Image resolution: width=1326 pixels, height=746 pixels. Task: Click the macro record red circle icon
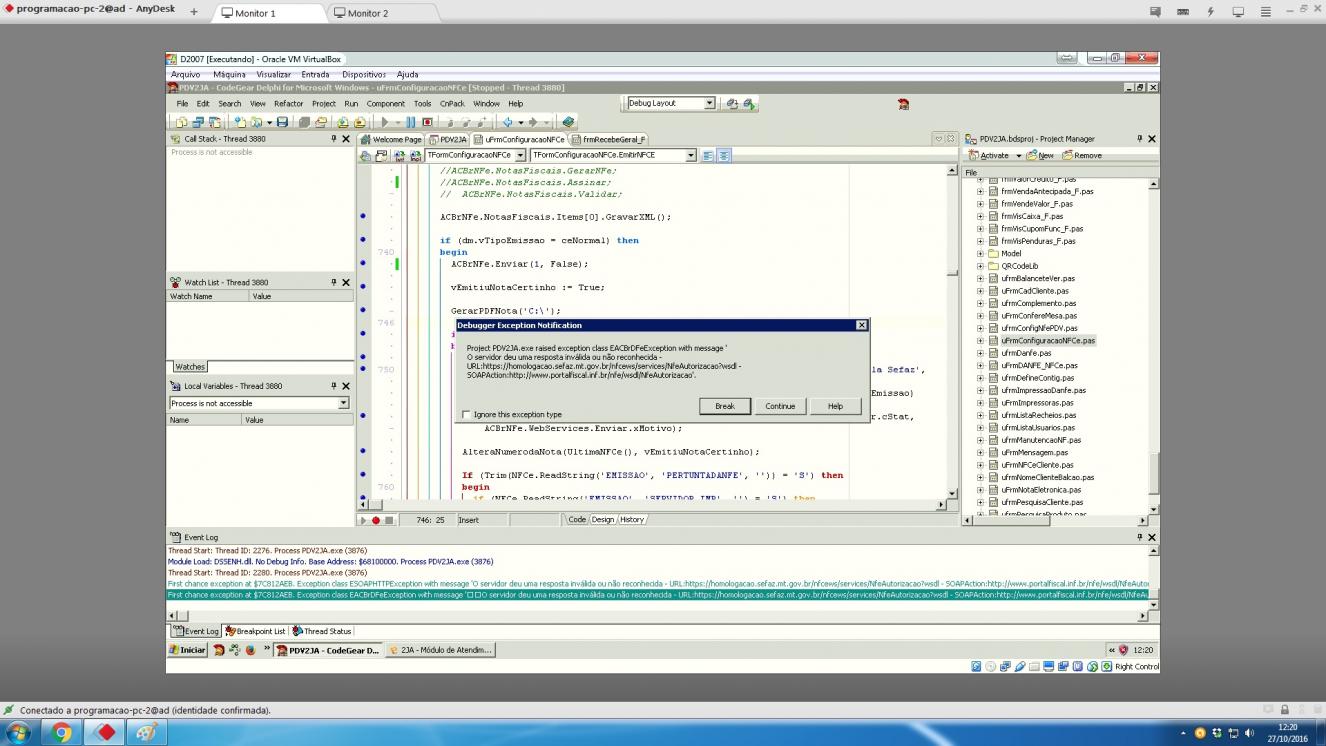376,520
